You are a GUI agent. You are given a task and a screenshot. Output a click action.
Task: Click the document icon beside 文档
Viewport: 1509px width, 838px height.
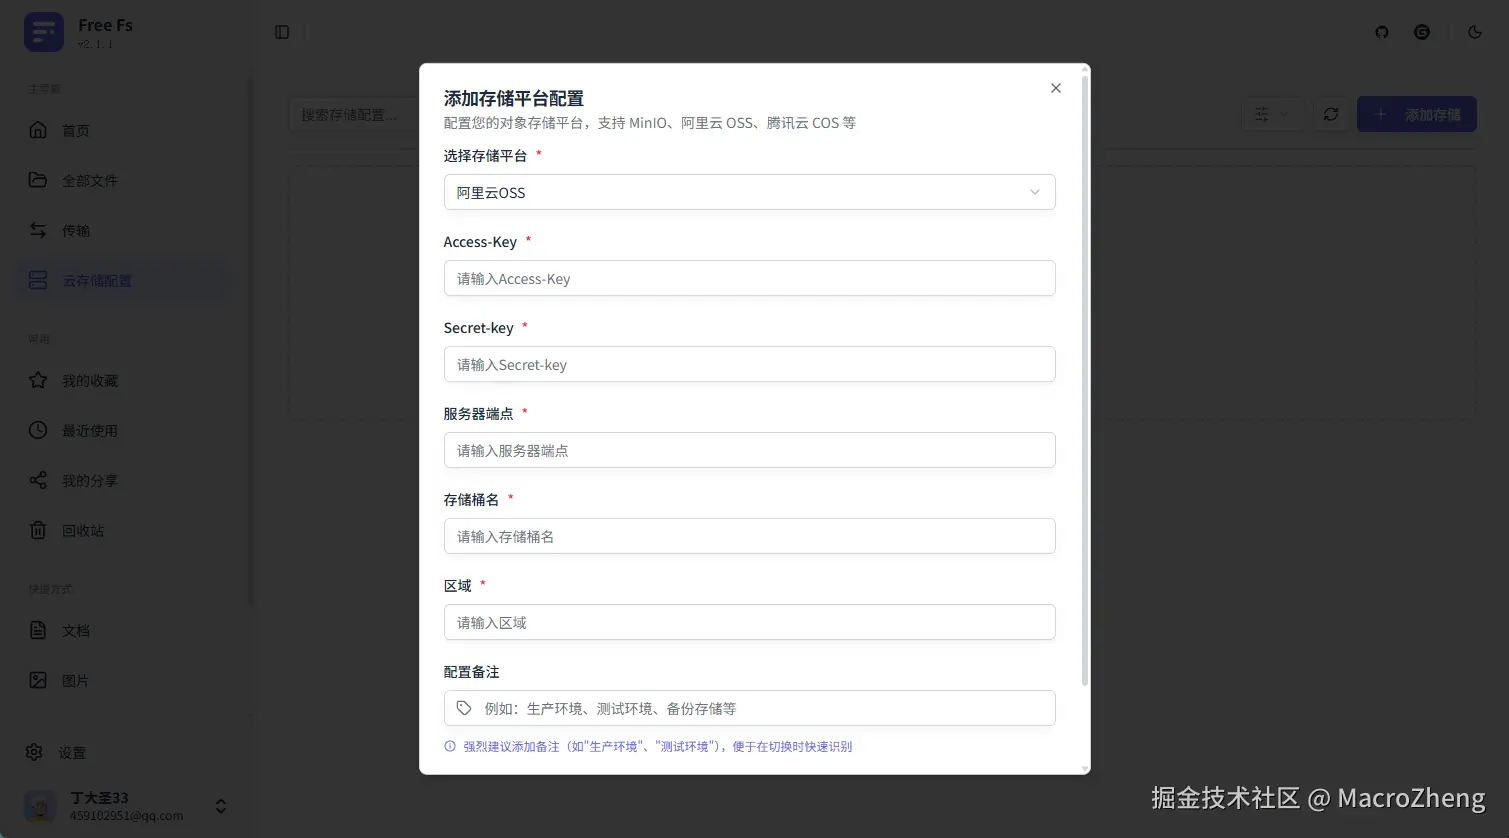[x=38, y=630]
